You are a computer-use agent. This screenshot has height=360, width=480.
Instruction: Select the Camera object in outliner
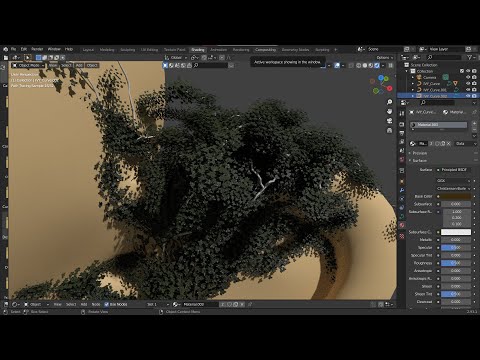pos(429,77)
